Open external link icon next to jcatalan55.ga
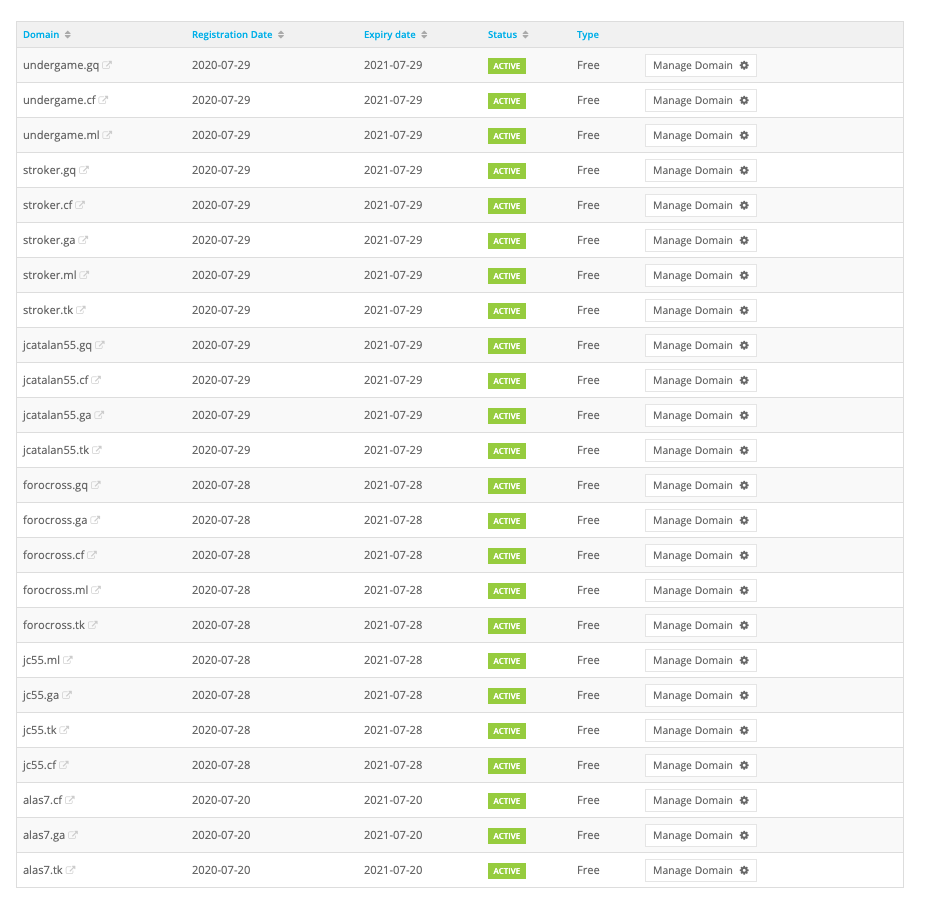This screenshot has height=900, width=925. [99, 415]
